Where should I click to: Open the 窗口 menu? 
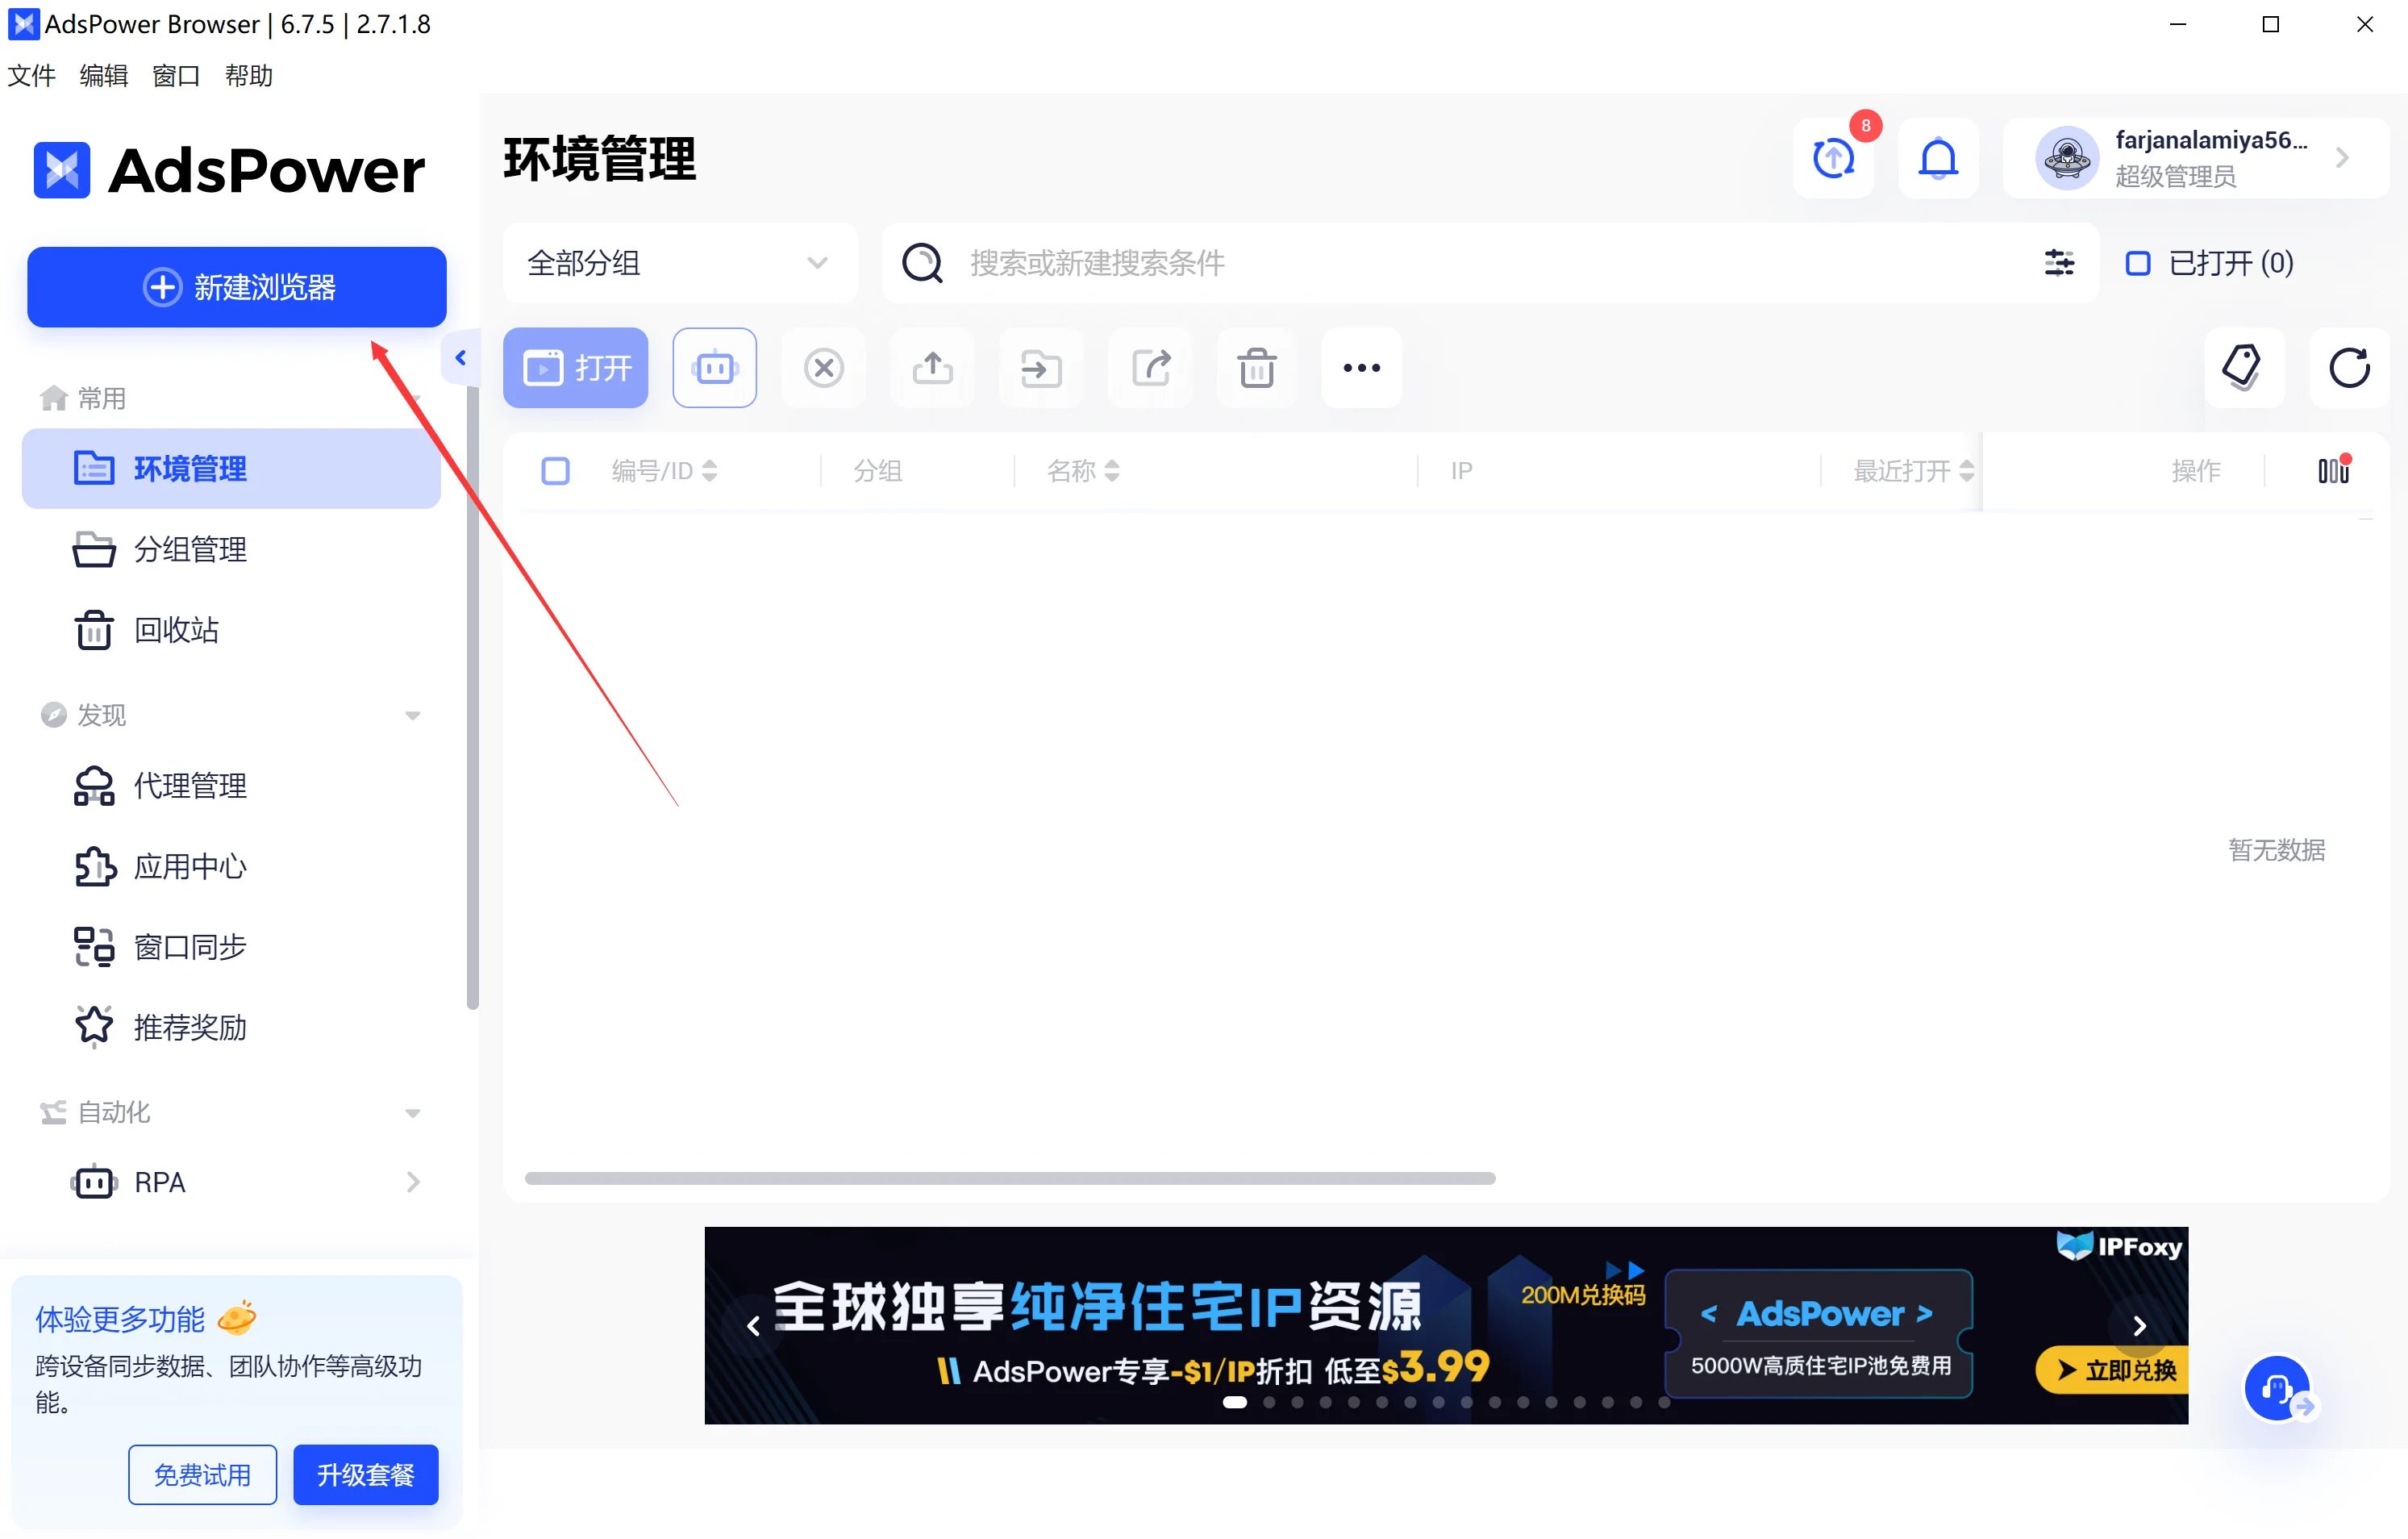176,75
